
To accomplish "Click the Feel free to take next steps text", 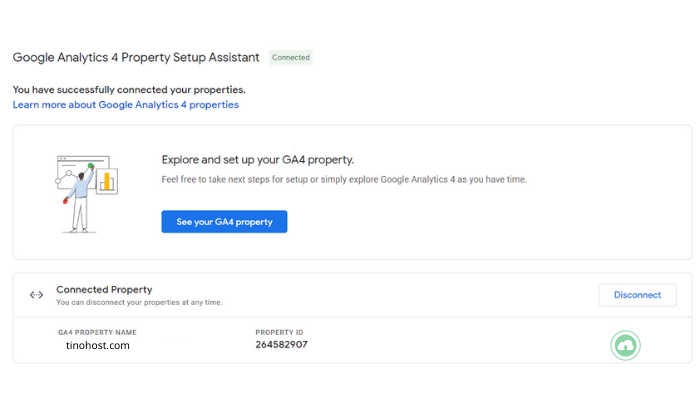I will click(x=344, y=180).
